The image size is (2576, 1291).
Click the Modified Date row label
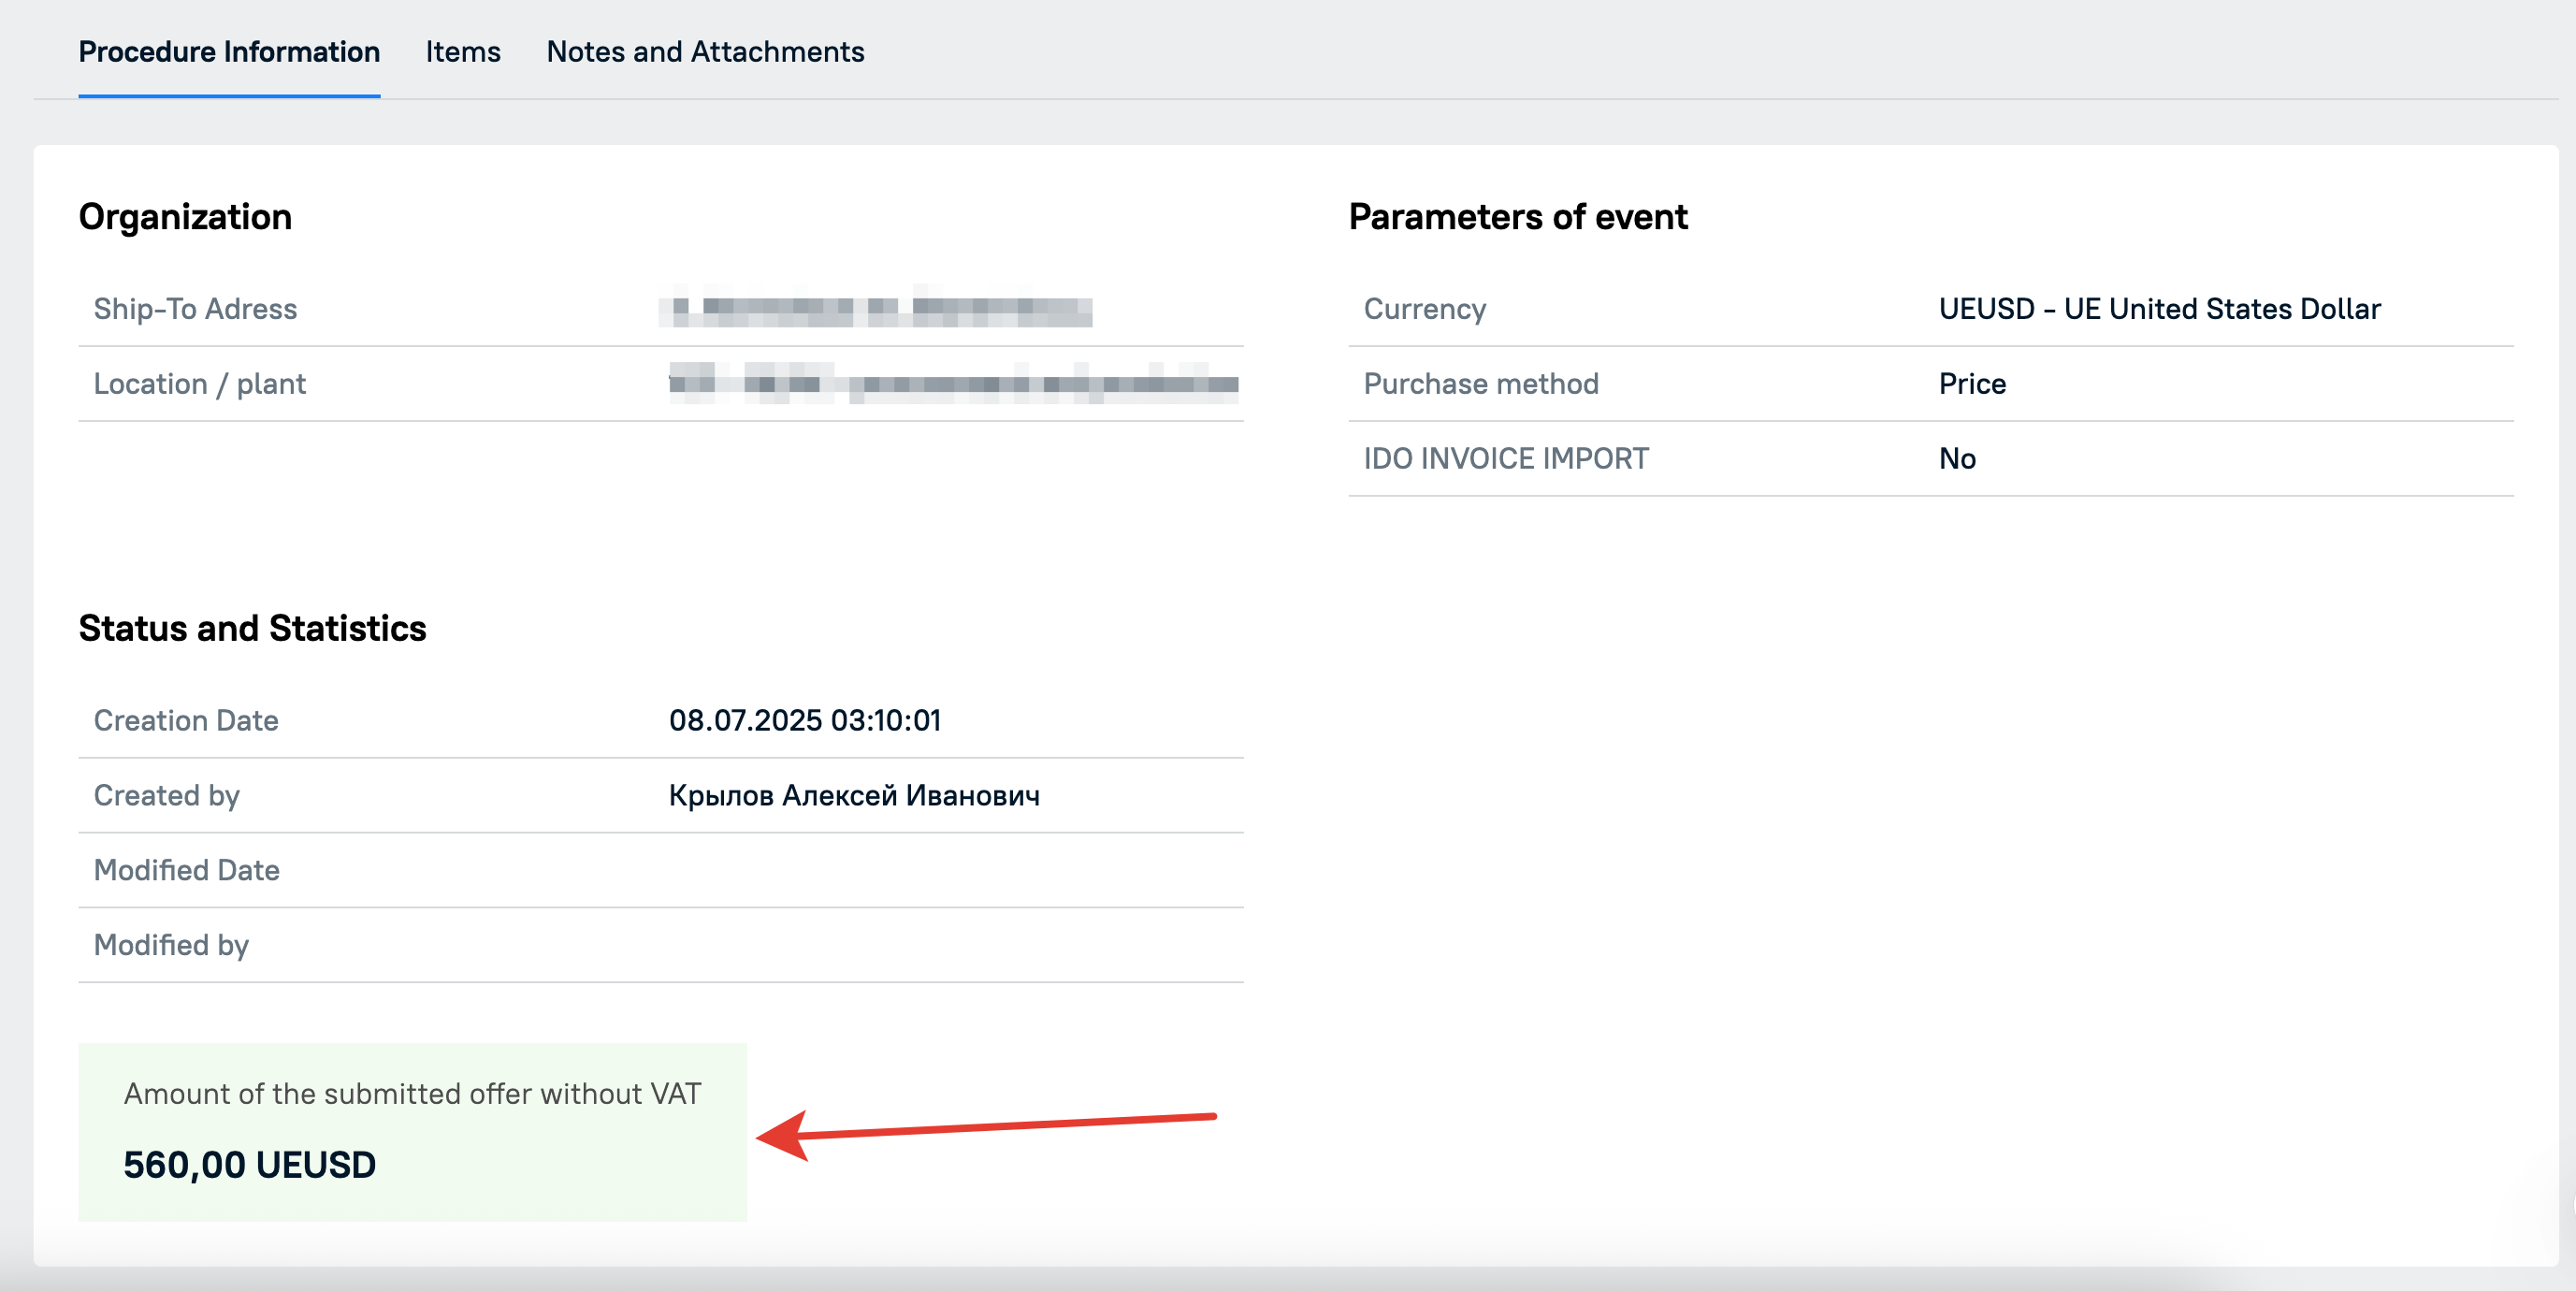point(186,870)
